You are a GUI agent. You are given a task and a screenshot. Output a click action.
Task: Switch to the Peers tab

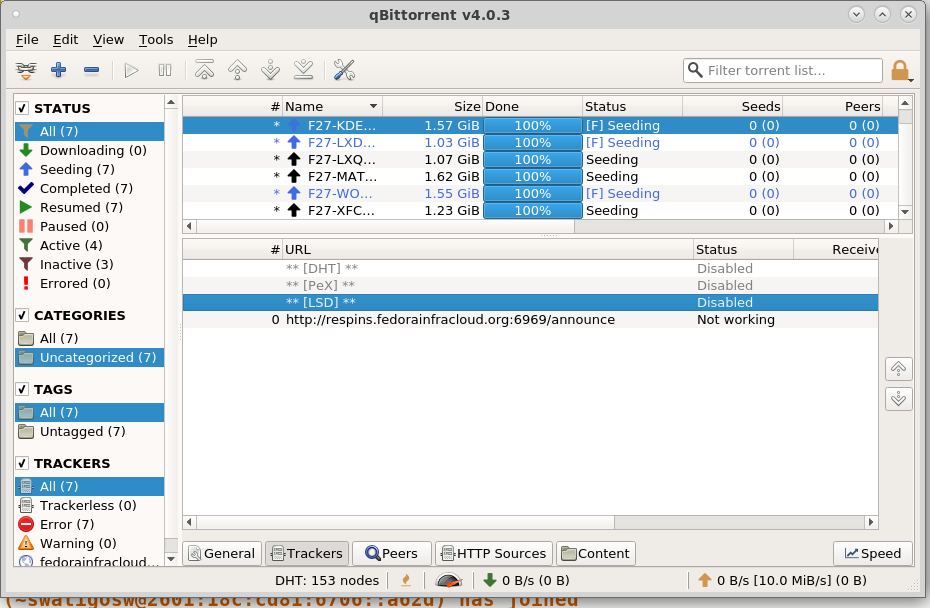click(x=391, y=553)
